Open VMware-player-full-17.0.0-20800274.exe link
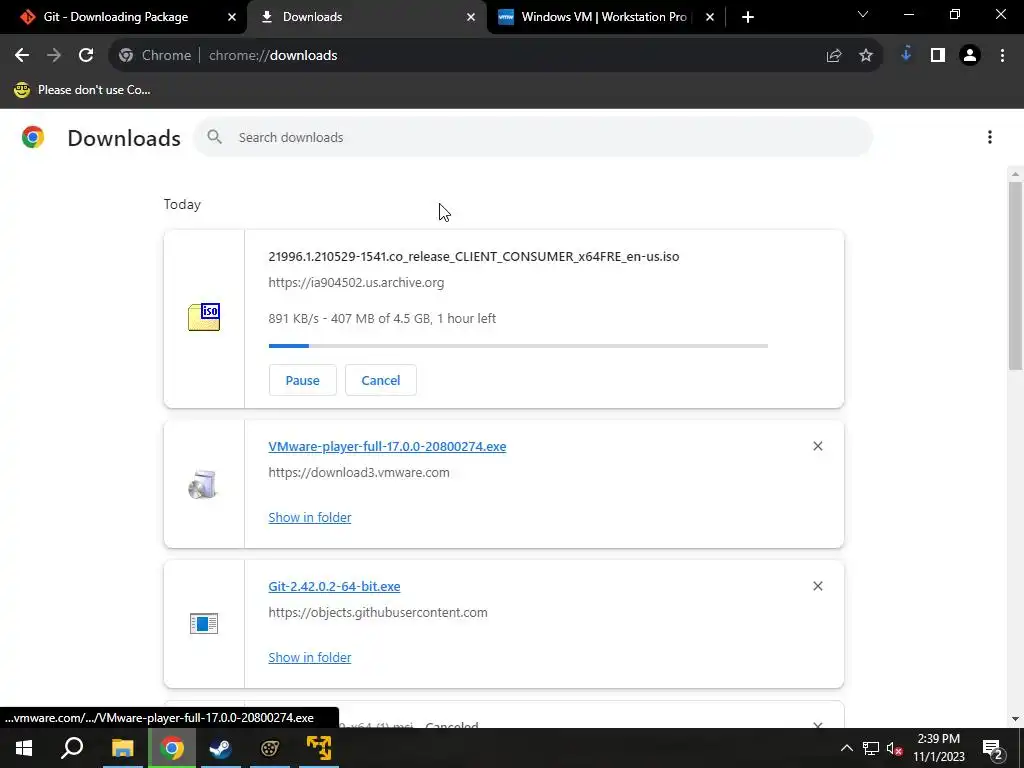Image resolution: width=1024 pixels, height=768 pixels. [x=387, y=447]
